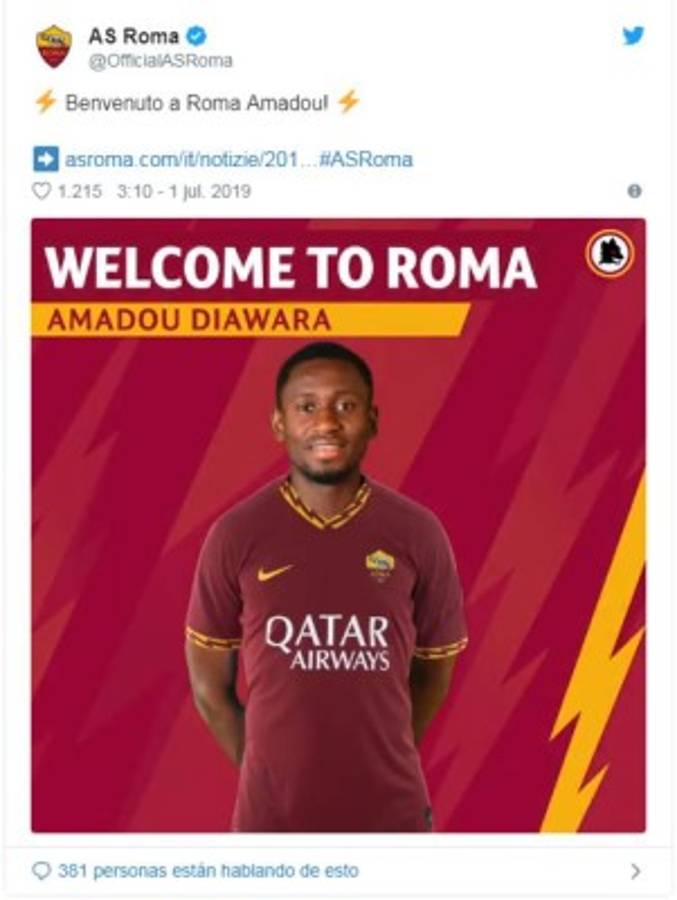
Task: Click the Twitter bird logo
Action: coord(633,36)
